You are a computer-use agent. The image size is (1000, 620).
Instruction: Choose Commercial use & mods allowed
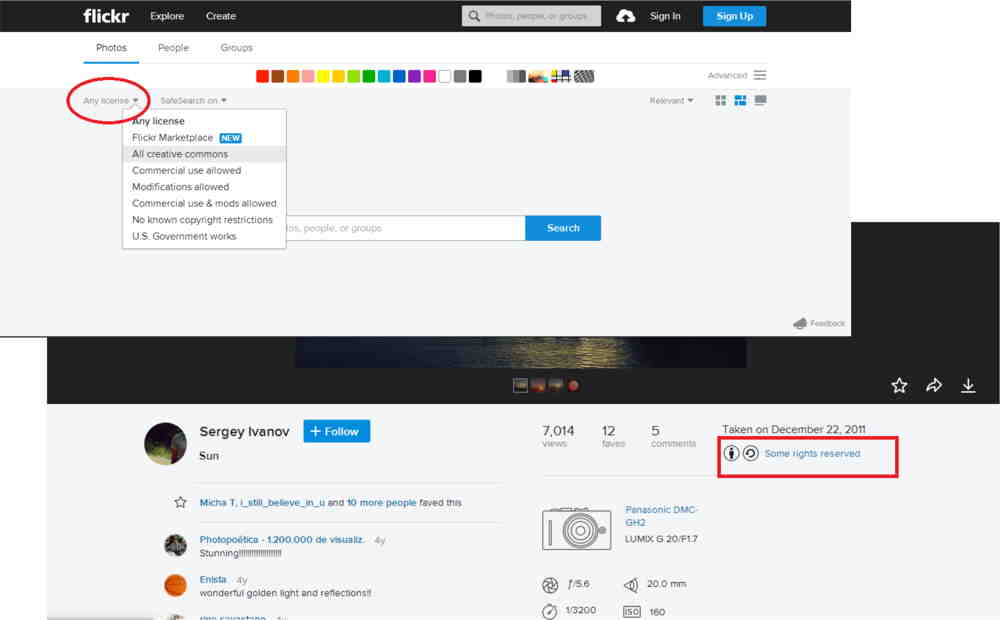204,203
